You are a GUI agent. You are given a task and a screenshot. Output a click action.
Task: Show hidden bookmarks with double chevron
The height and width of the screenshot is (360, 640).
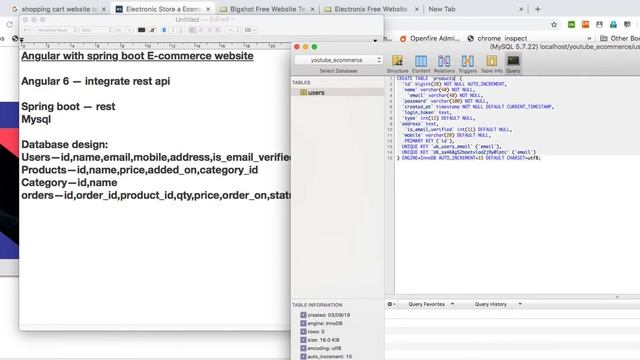[589, 38]
